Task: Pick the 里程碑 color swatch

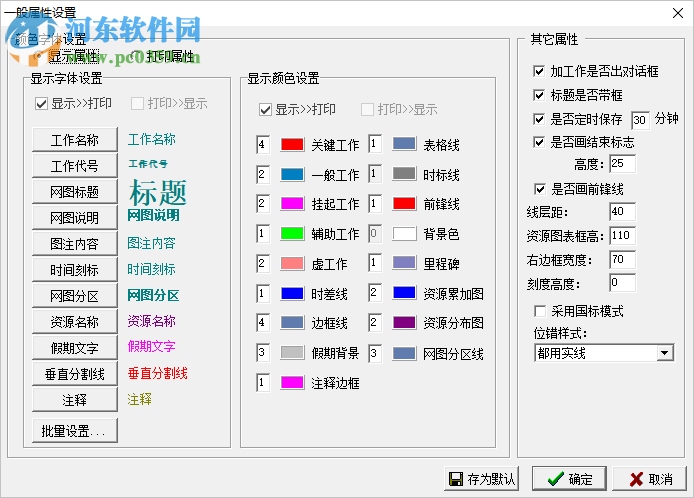Action: [x=404, y=263]
